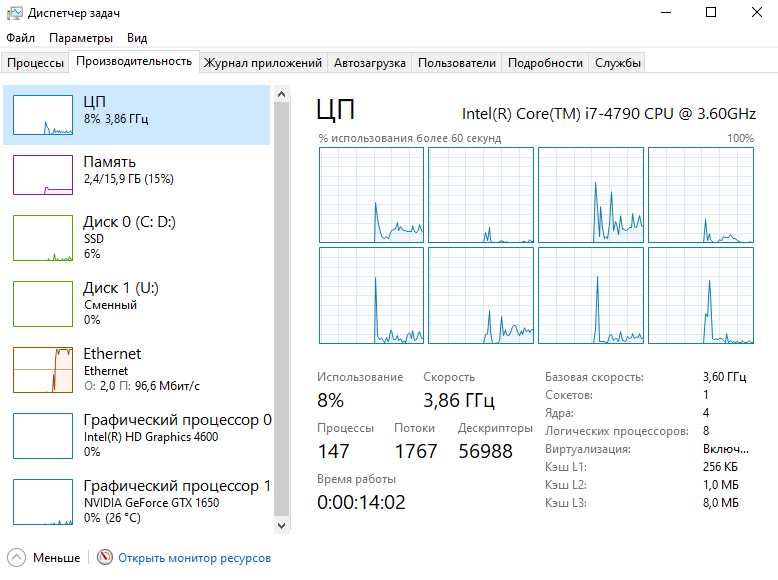Click the ЦП entry in the sidebar list
The width and height of the screenshot is (778, 580).
[x=136, y=115]
